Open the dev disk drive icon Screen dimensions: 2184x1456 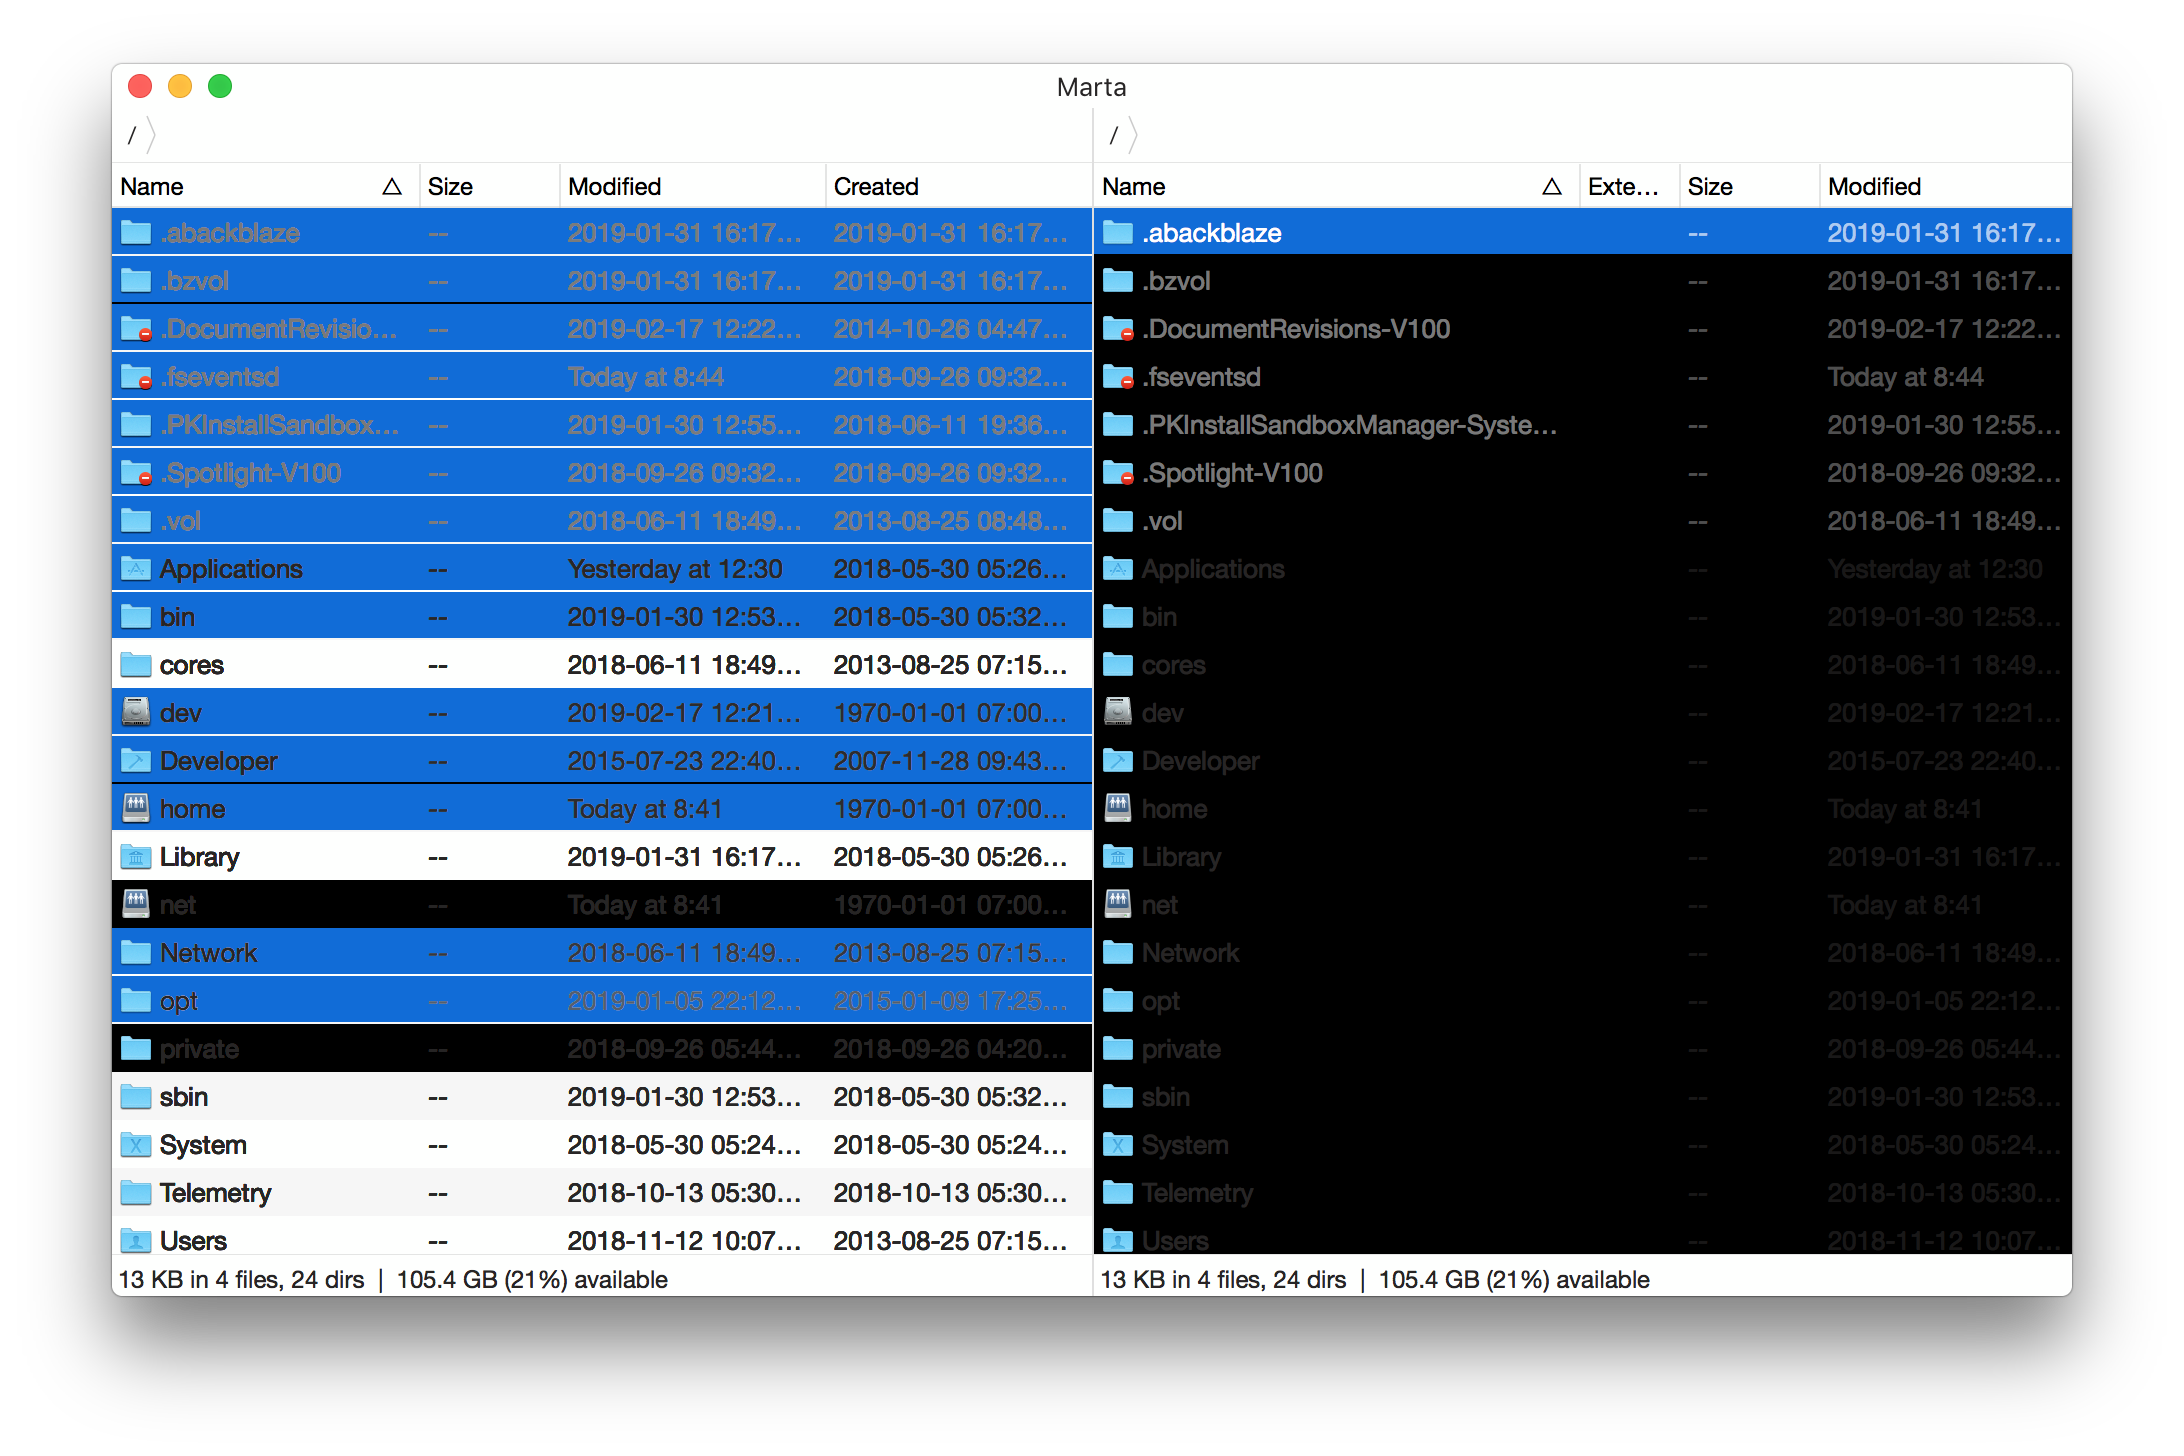click(136, 712)
